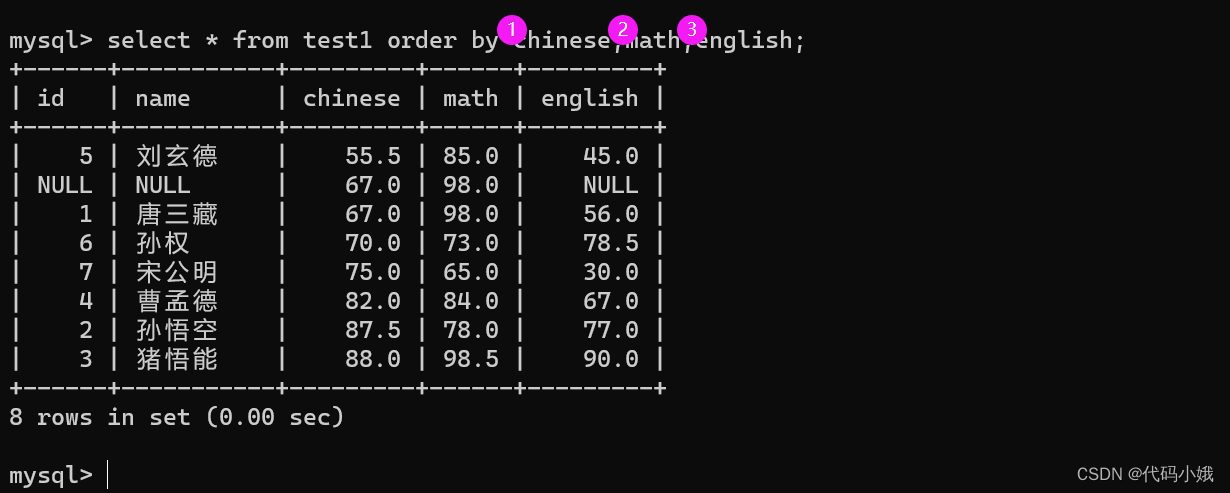Click the NULL value in name column
This screenshot has height=493, width=1230.
163,185
